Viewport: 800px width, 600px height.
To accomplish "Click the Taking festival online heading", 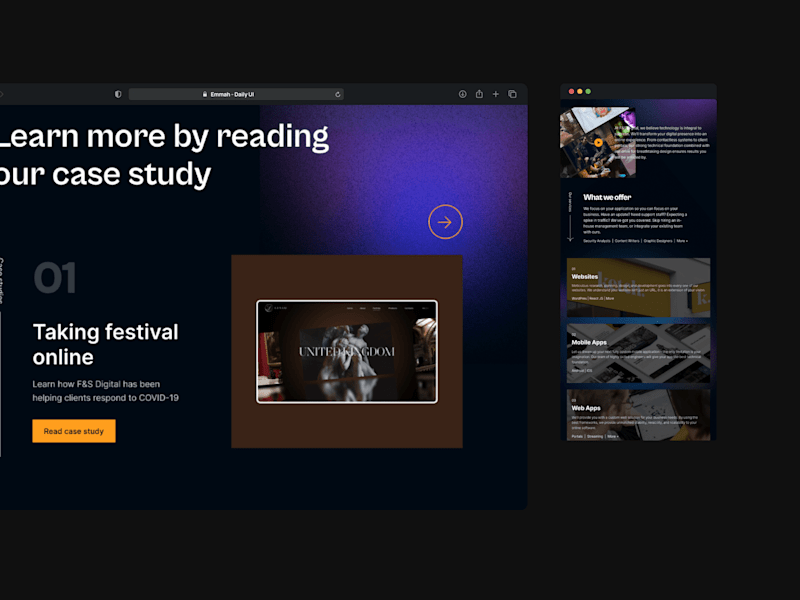I will [106, 344].
